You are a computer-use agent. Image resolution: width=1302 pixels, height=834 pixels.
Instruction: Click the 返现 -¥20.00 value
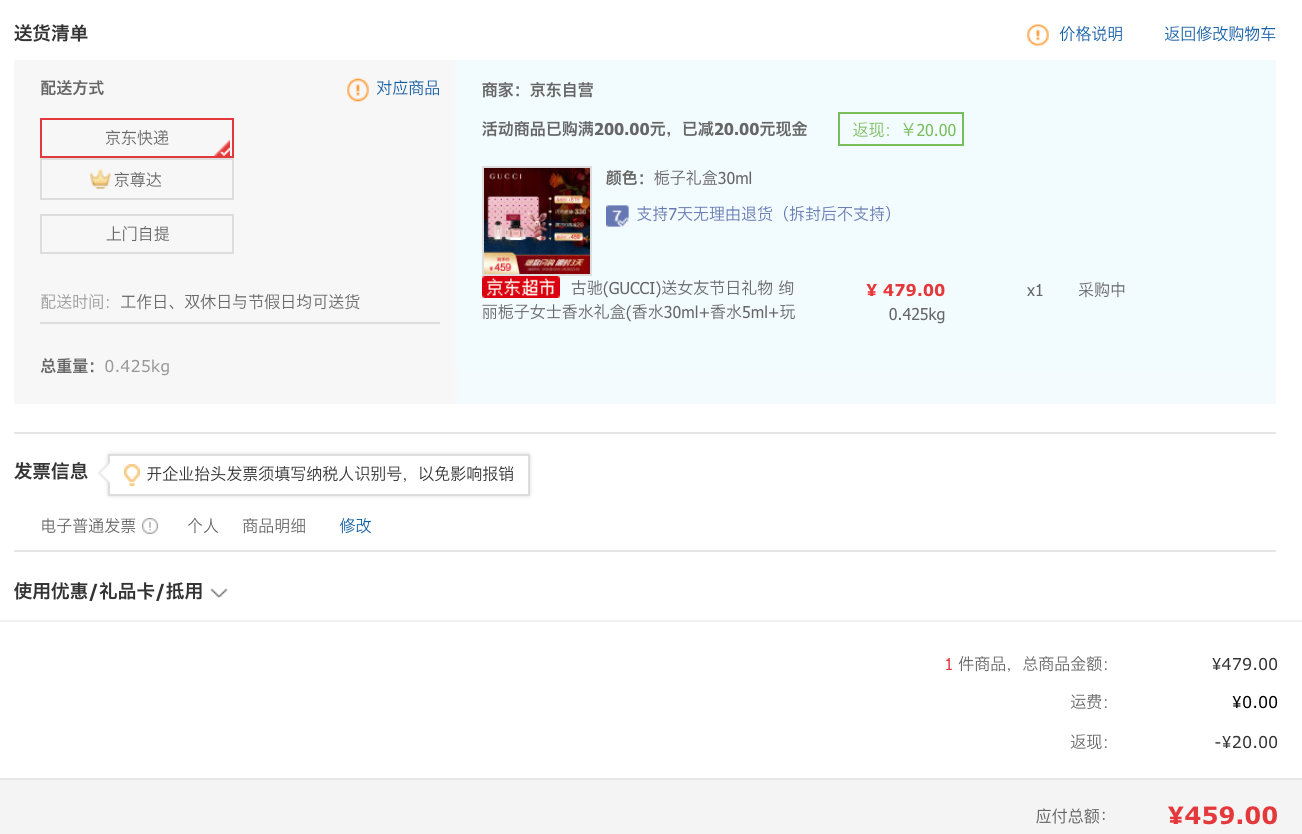1246,742
